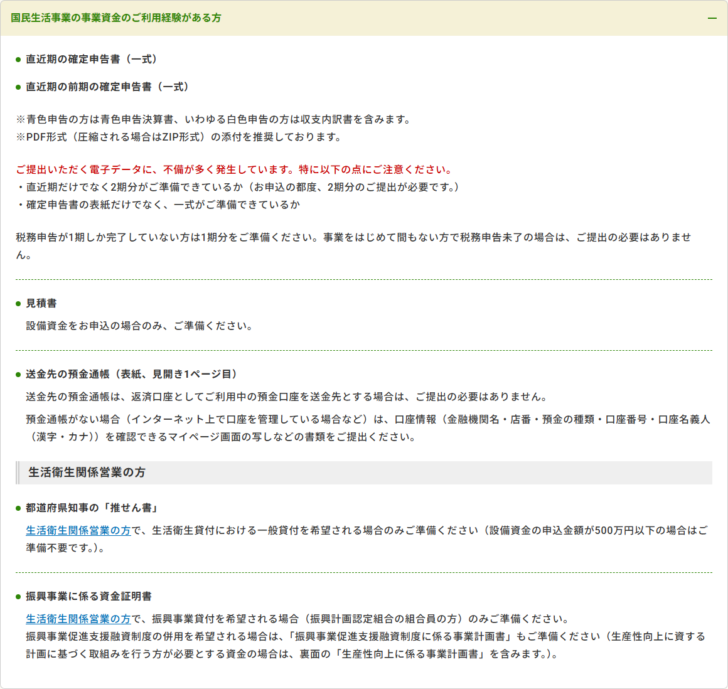The width and height of the screenshot is (728, 689).
Task: Collapse section with the minus icon
Action: (712, 18)
